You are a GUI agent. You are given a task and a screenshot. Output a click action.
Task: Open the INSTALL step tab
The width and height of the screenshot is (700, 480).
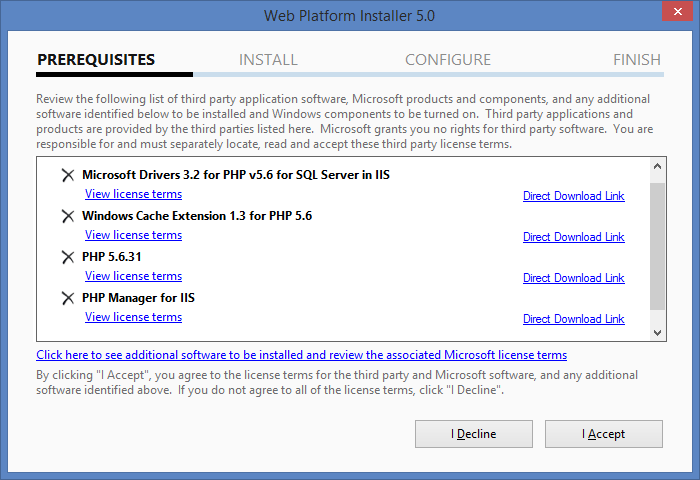coord(268,60)
